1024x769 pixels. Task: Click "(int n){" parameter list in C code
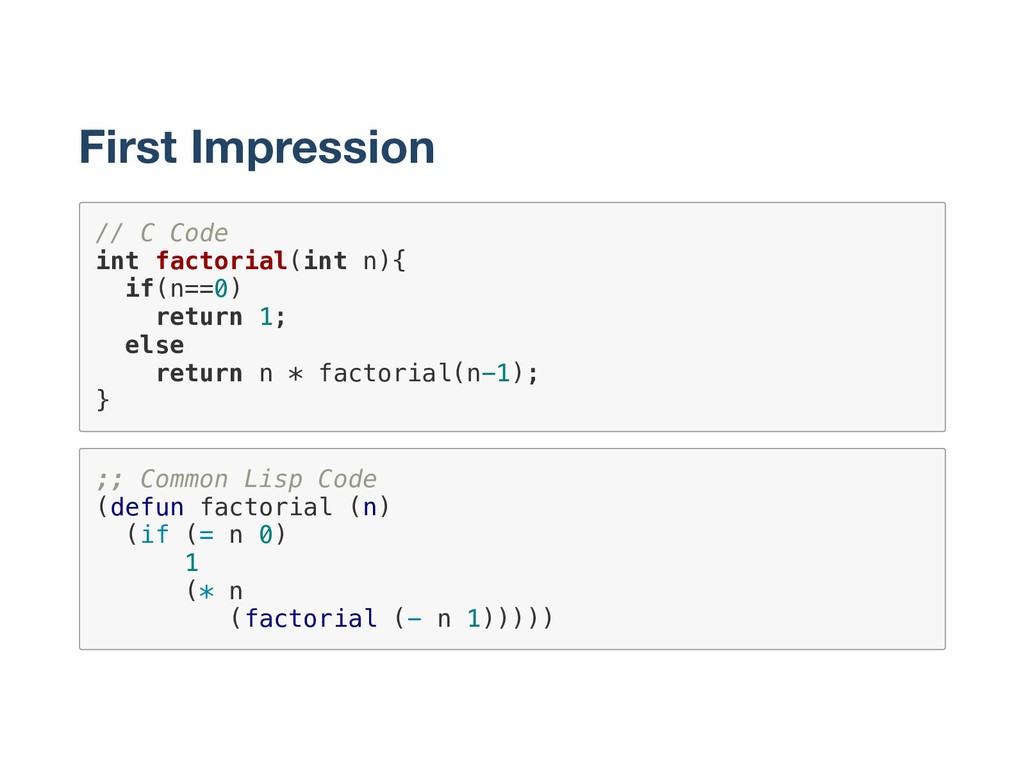tap(348, 261)
